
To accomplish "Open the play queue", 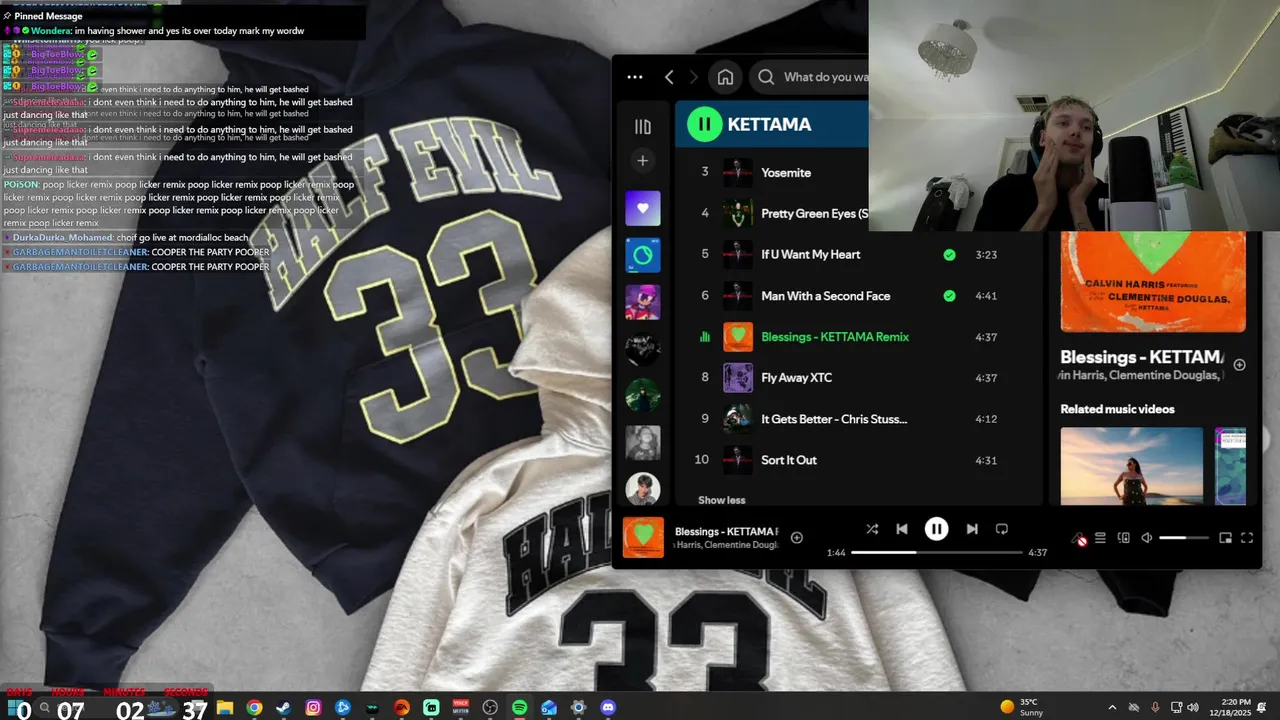I will (x=1100, y=538).
